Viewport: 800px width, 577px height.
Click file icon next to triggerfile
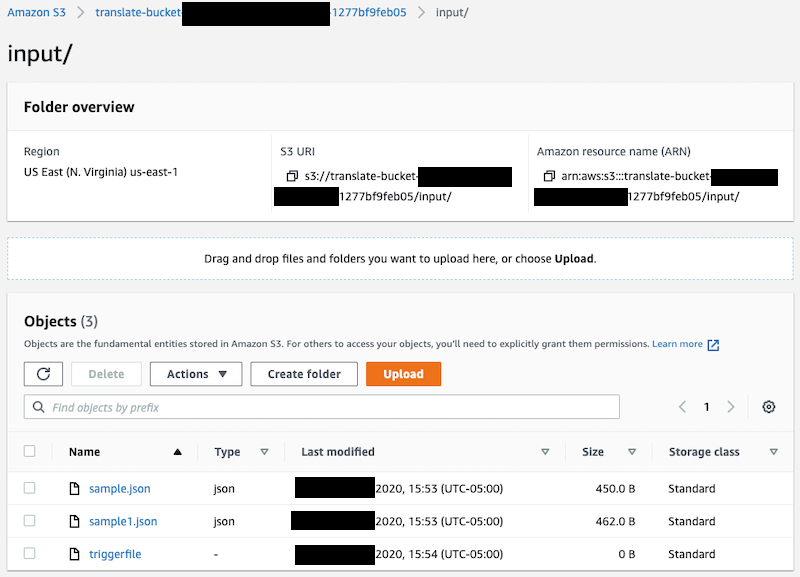tap(74, 554)
